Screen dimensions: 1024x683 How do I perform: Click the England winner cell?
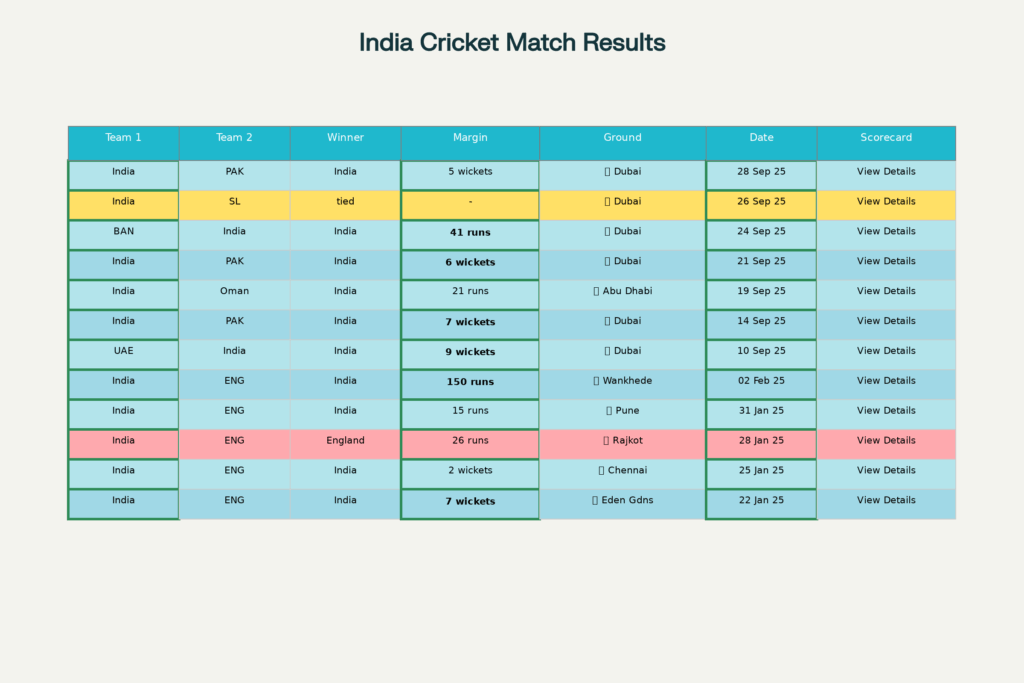pos(345,441)
